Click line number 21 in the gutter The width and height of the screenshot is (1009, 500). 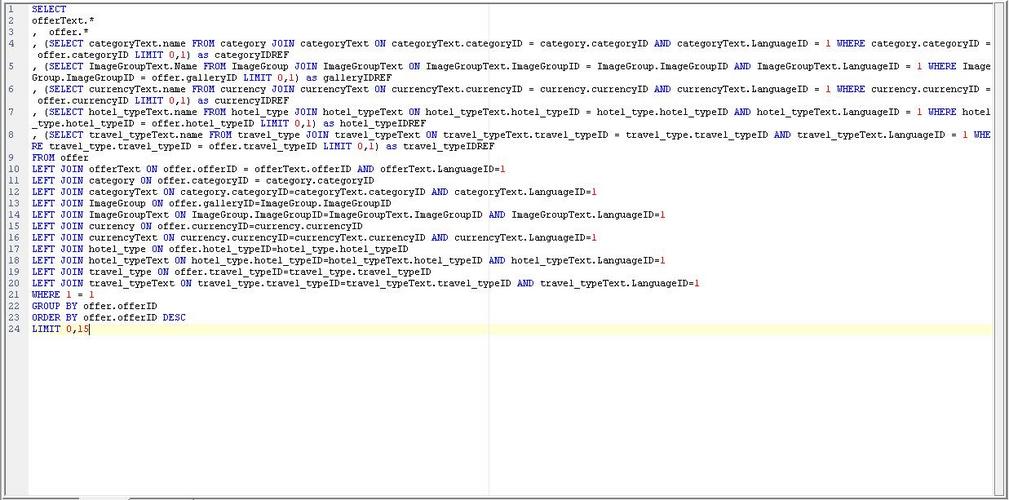pyautogui.click(x=13, y=295)
